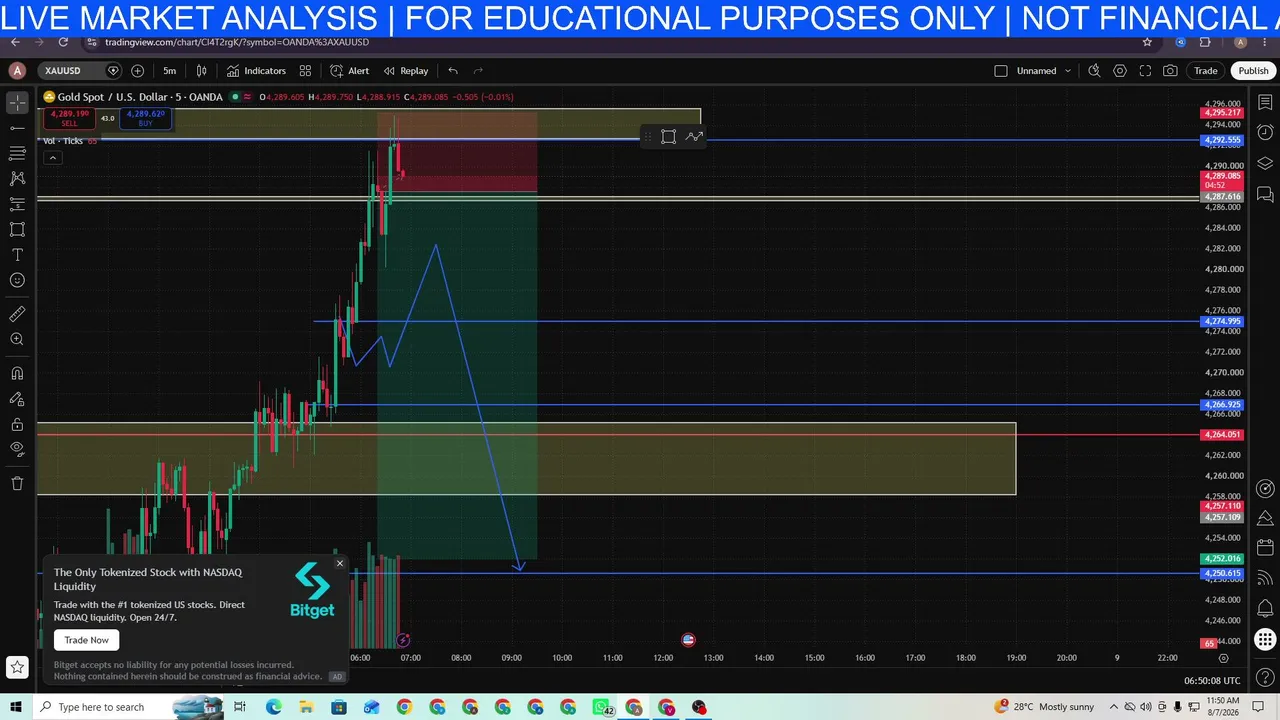Open favorites star toolbar at bottom left
The height and width of the screenshot is (720, 1280).
coord(17,667)
